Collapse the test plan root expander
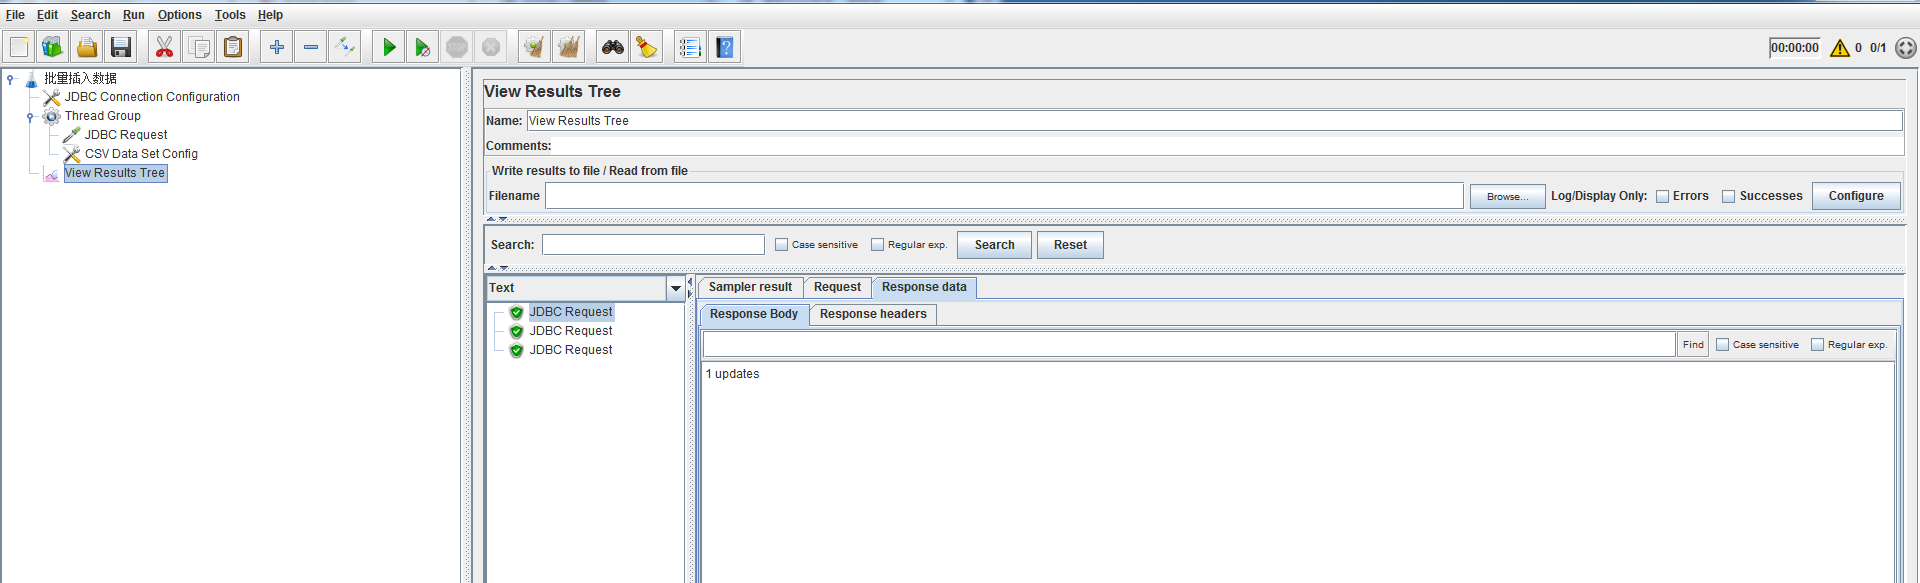The height and width of the screenshot is (583, 1920). tap(10, 78)
